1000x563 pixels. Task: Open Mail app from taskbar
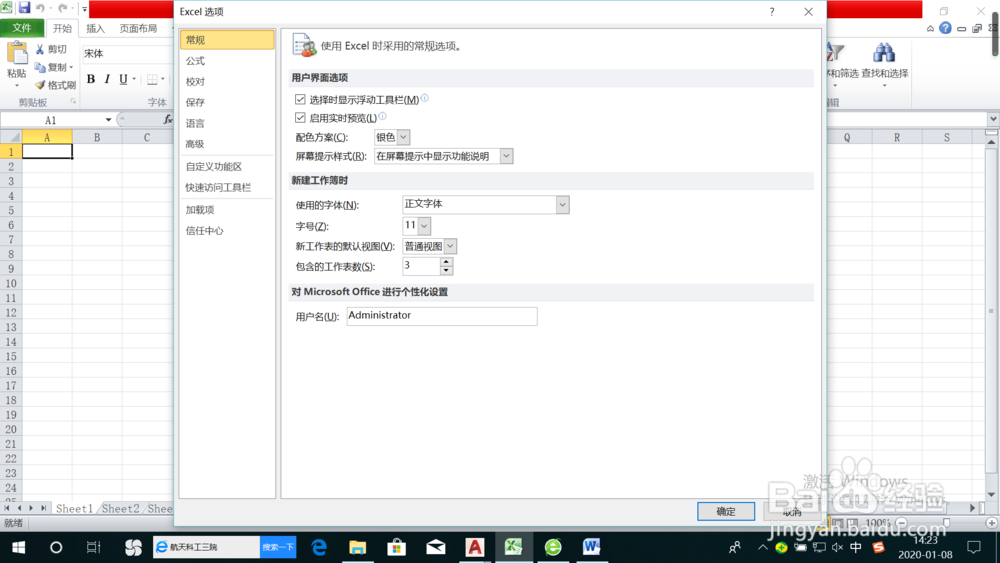point(436,547)
